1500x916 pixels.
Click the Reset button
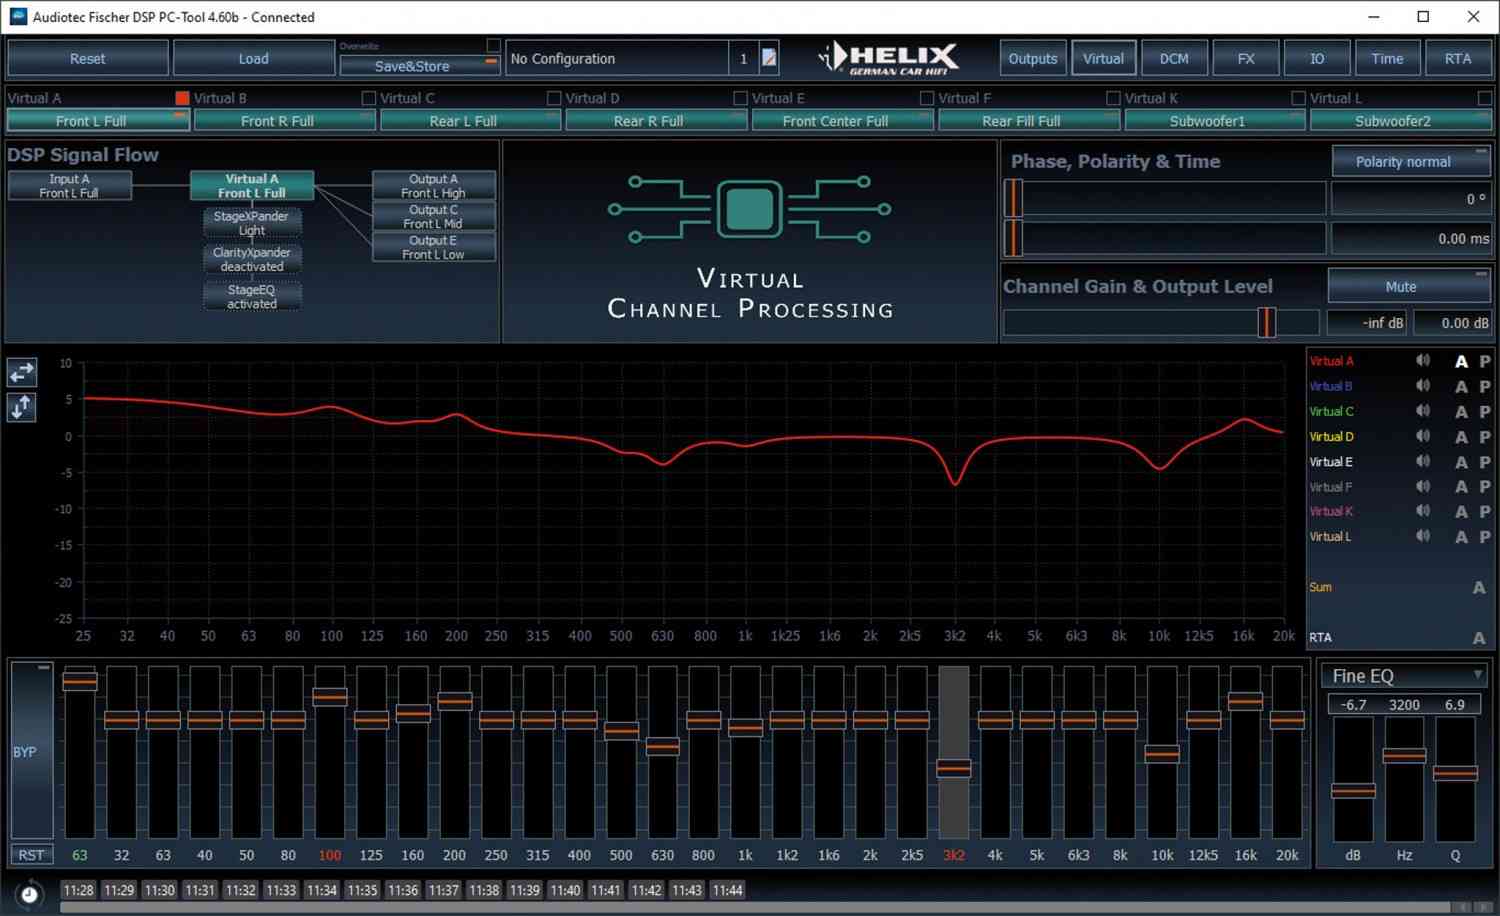pyautogui.click(x=88, y=59)
